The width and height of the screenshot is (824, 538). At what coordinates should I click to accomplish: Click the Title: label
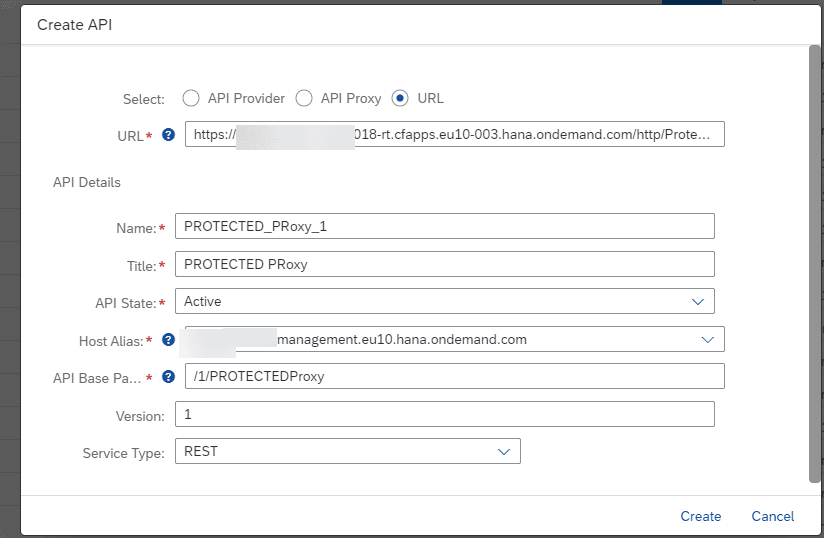click(141, 266)
